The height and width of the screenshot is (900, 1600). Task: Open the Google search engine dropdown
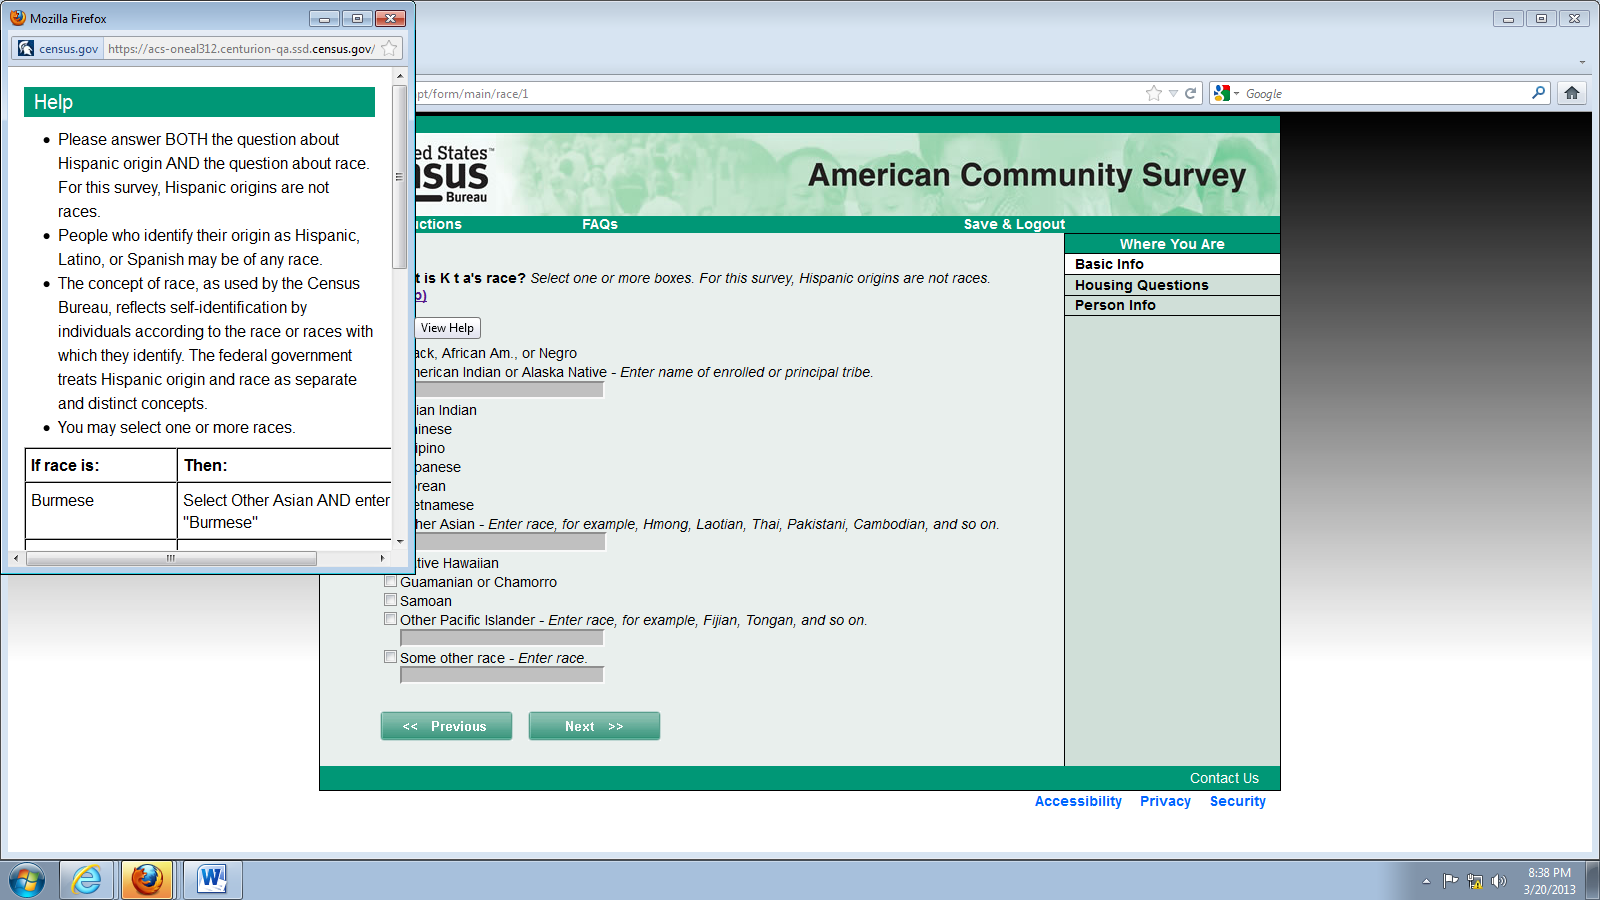click(1225, 93)
